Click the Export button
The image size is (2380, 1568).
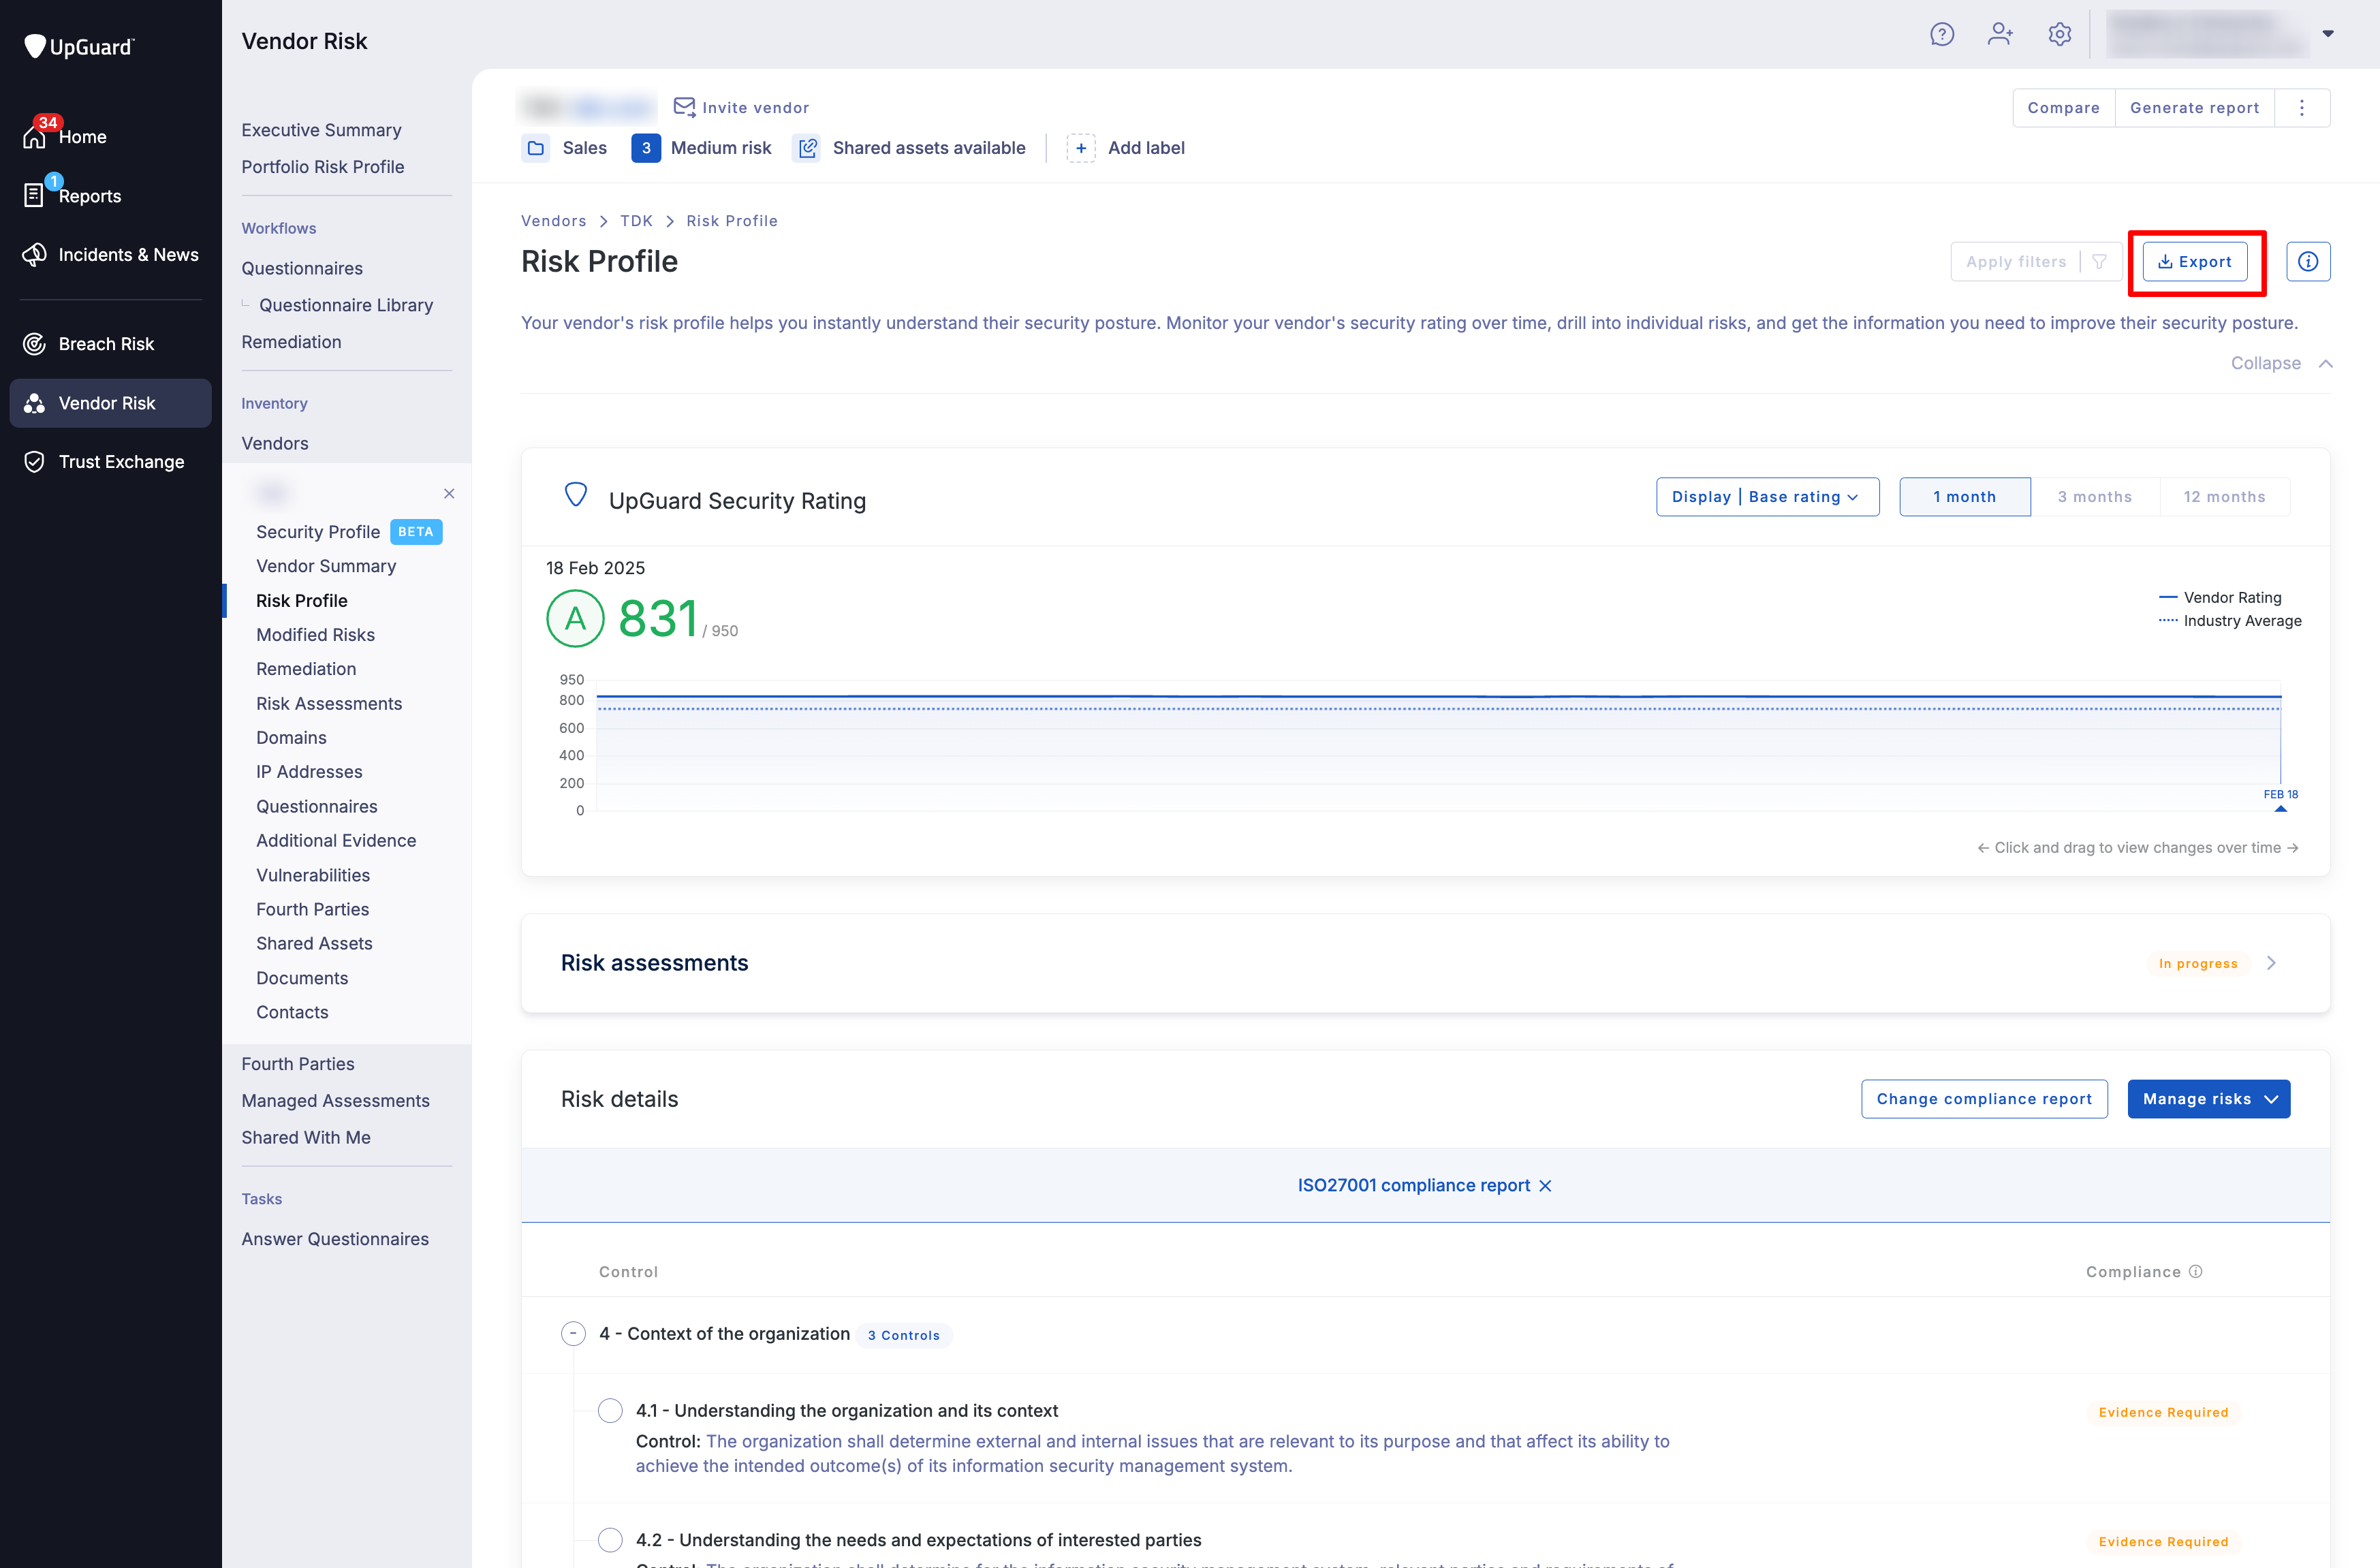tap(2194, 262)
